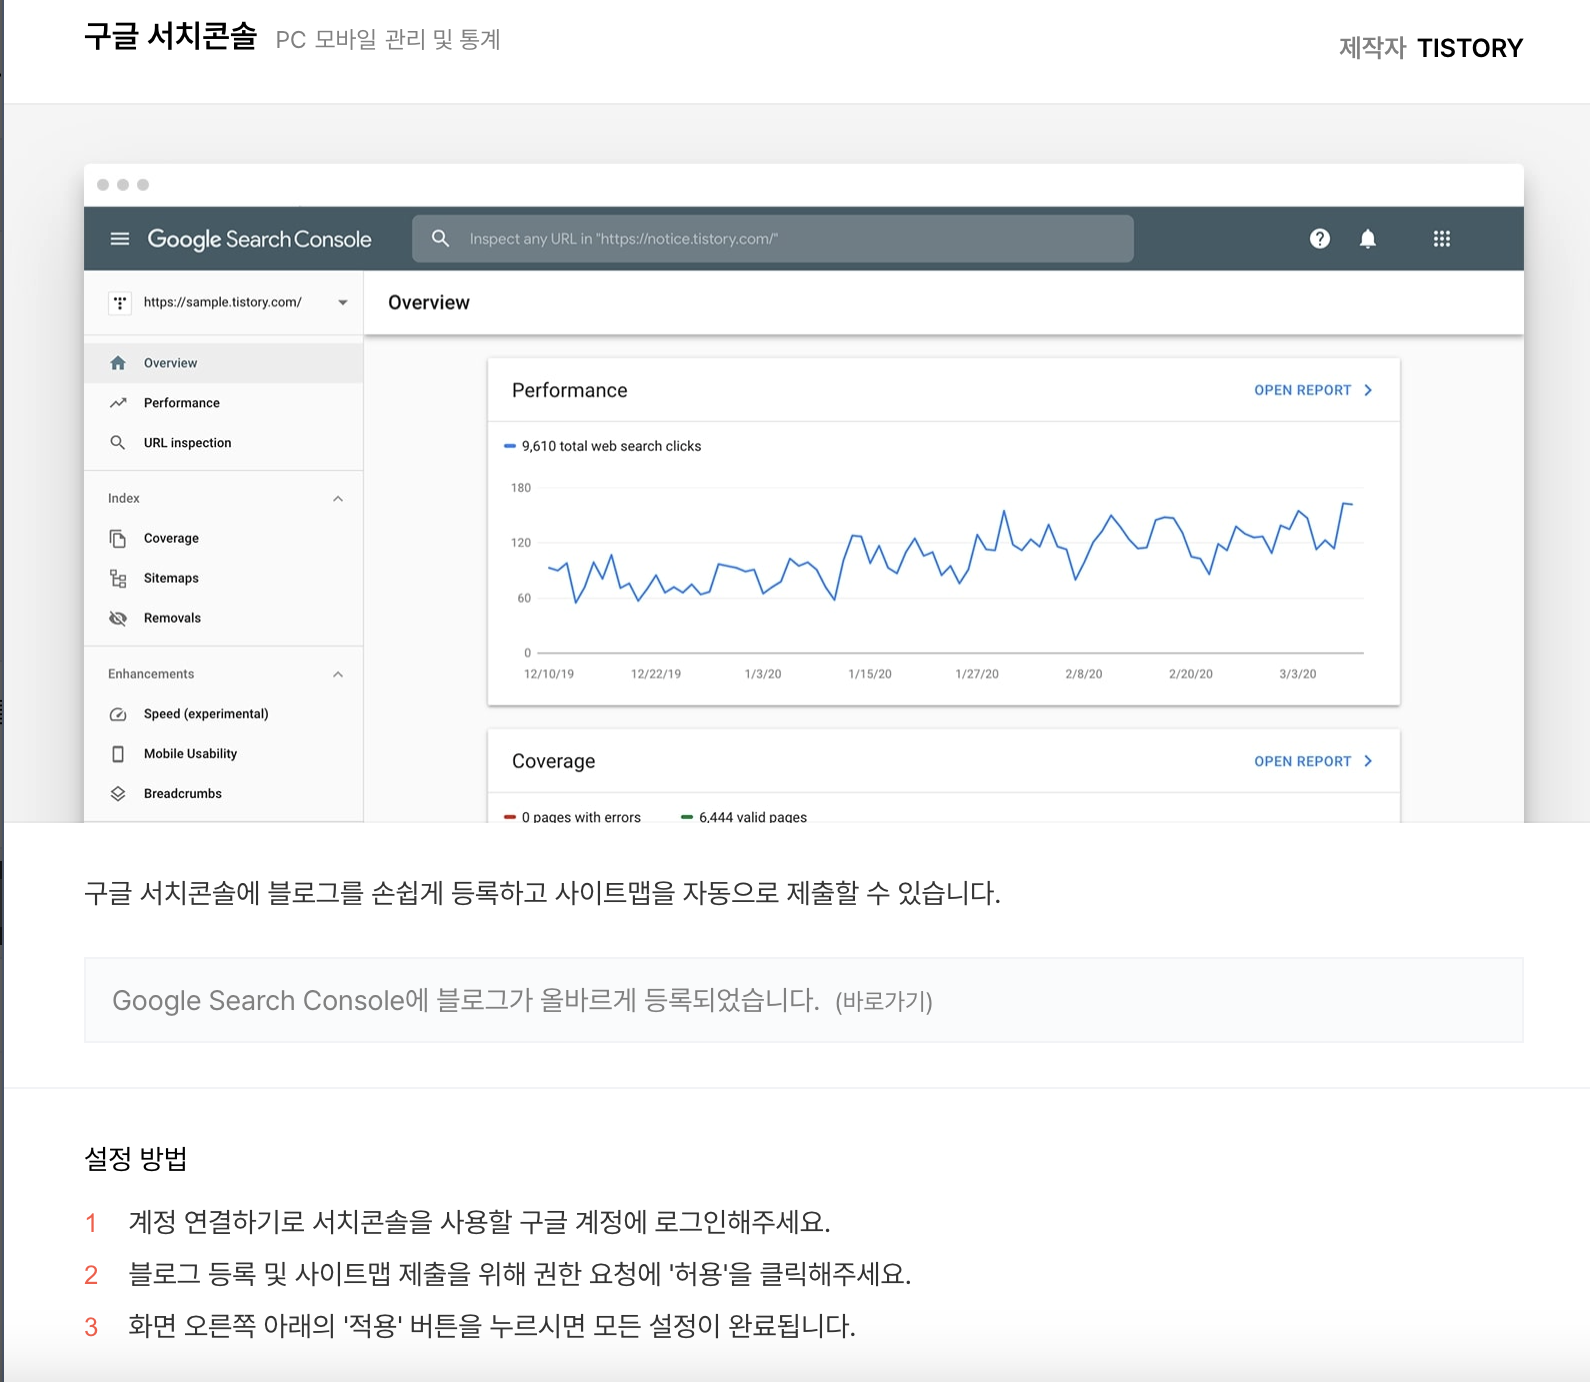The height and width of the screenshot is (1382, 1590).
Task: Open the Coverage card's OPEN REPORT link
Action: tap(1302, 761)
